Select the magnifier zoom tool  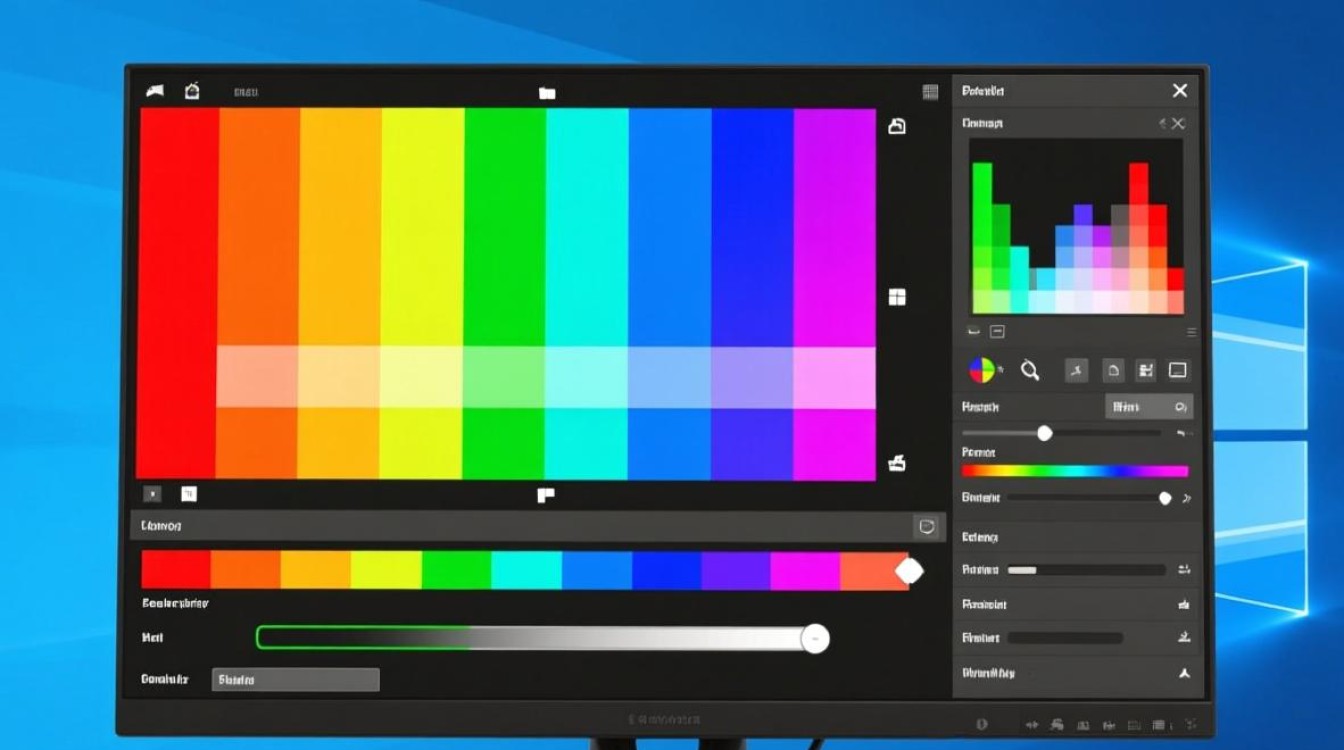[1029, 371]
